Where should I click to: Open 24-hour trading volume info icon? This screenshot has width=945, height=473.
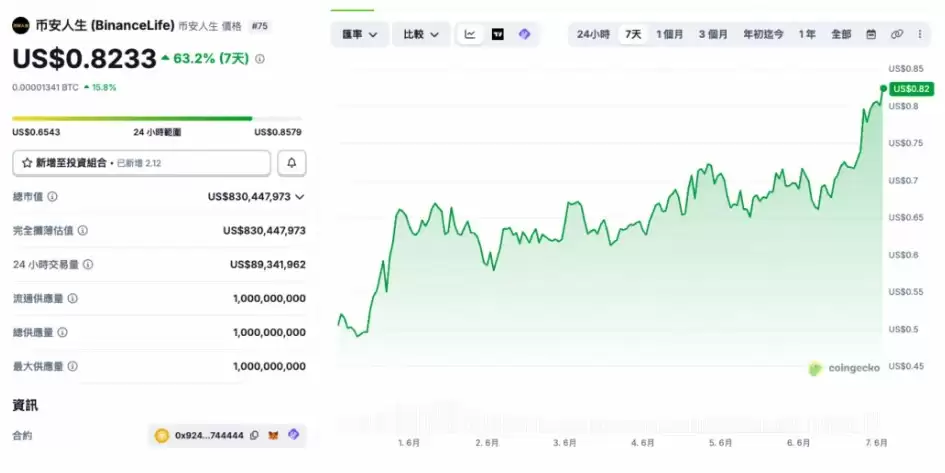(88, 265)
